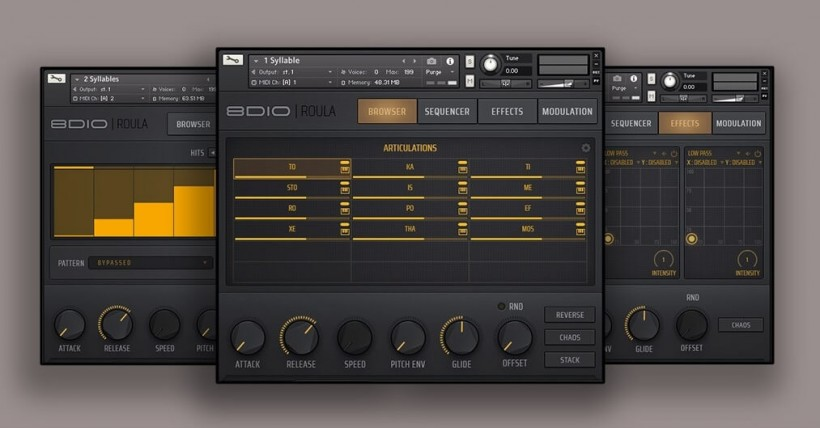Viewport: 820px width, 428px height.
Task: Click the Glide knob in center panel
Action: pos(460,337)
